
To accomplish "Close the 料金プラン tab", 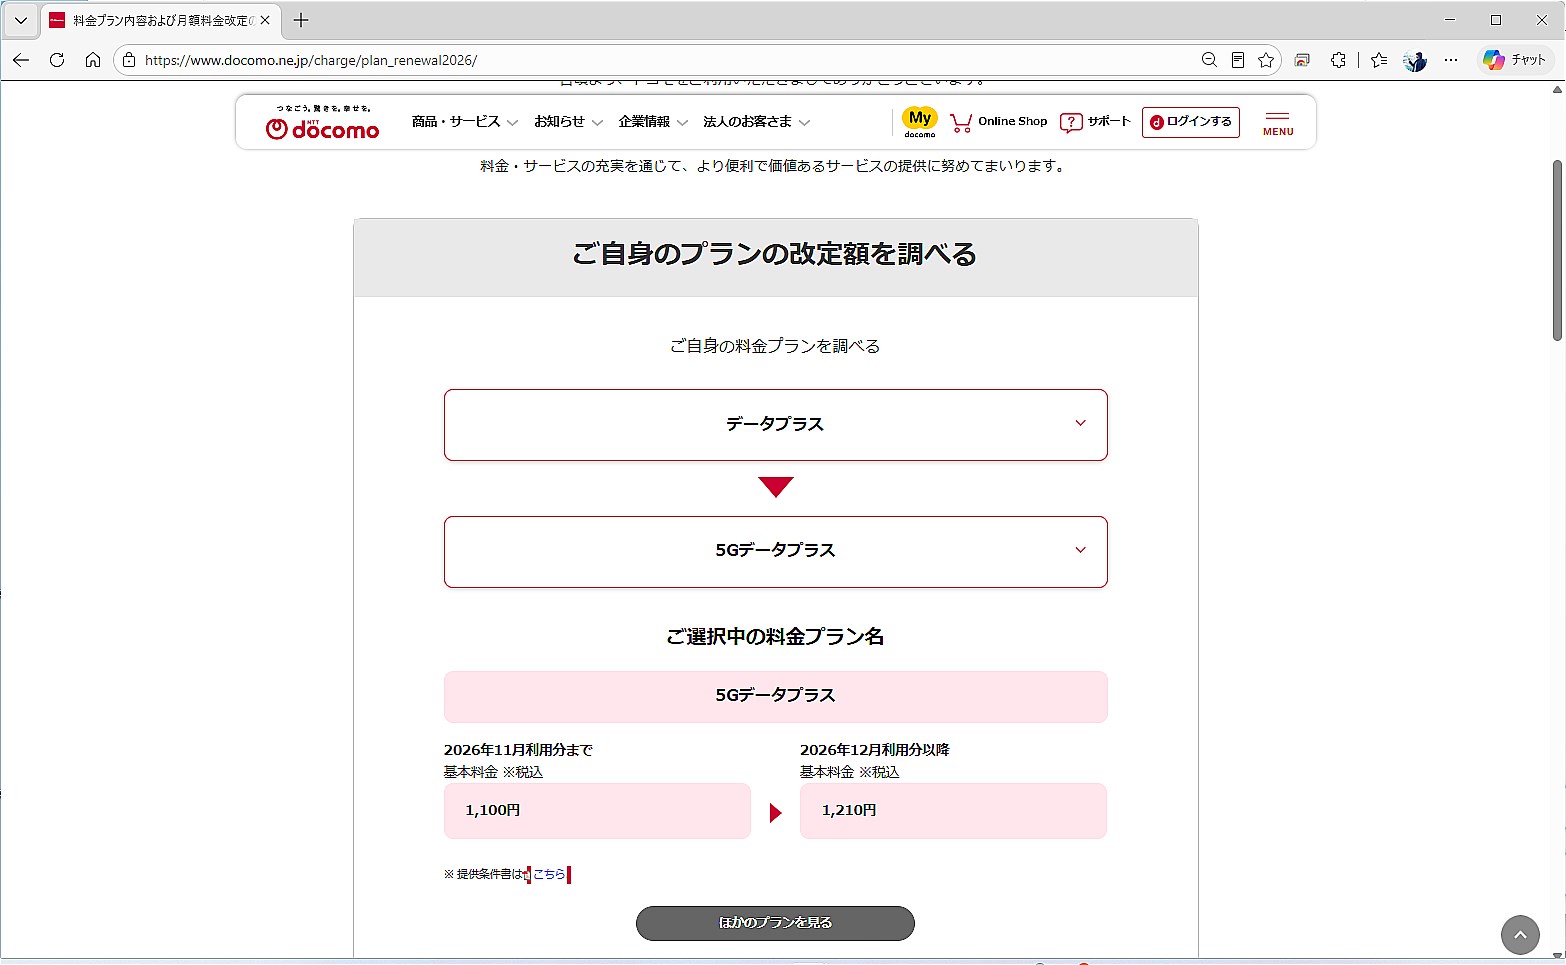I will [265, 20].
